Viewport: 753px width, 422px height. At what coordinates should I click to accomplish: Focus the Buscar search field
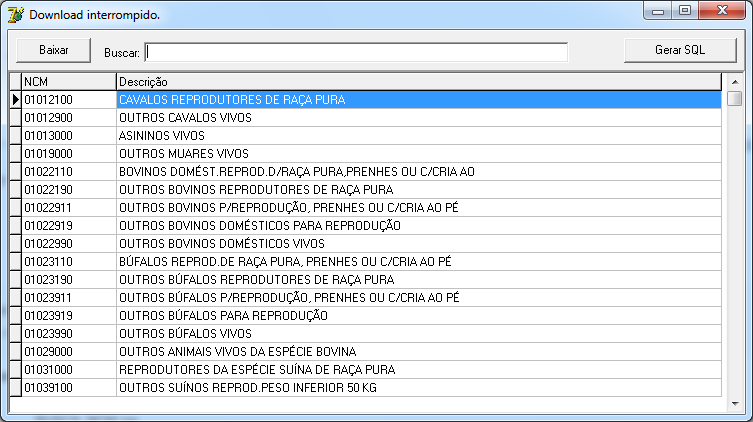(x=356, y=52)
